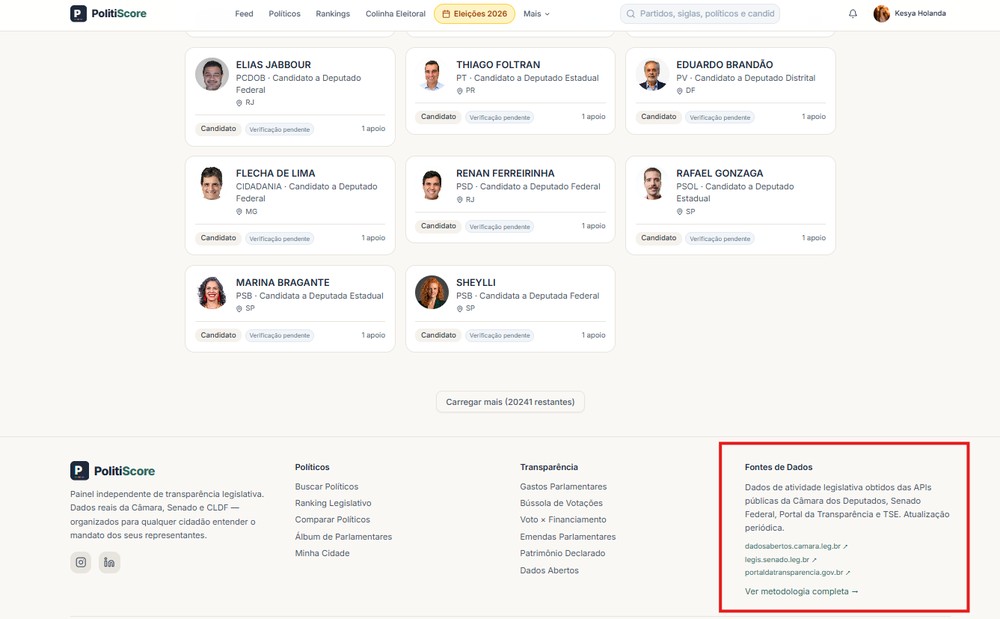The width and height of the screenshot is (1000, 619).
Task: Click the RENAN FERREIRINHA name
Action: (505, 173)
